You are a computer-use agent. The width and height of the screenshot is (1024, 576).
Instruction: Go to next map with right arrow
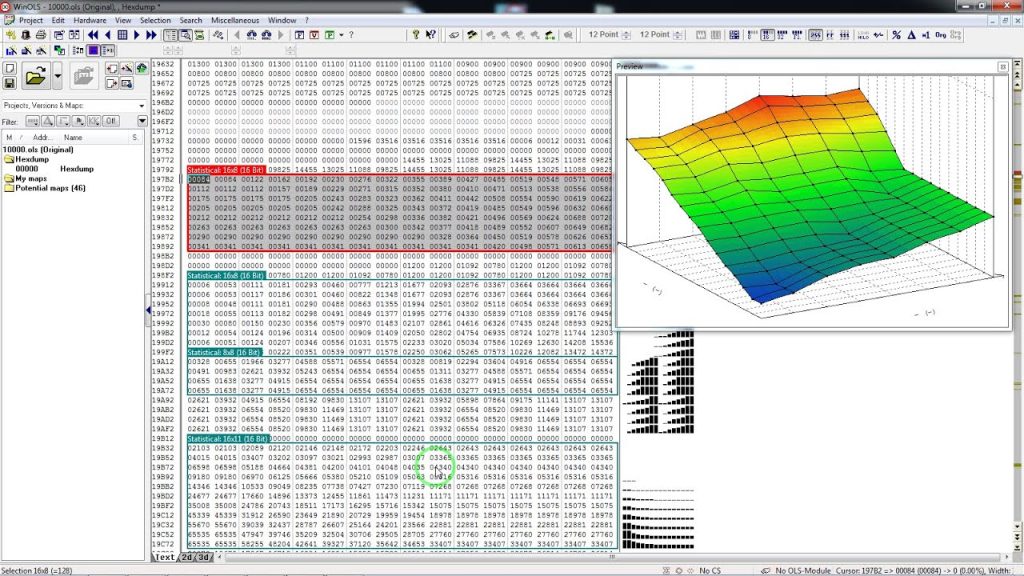(138, 35)
